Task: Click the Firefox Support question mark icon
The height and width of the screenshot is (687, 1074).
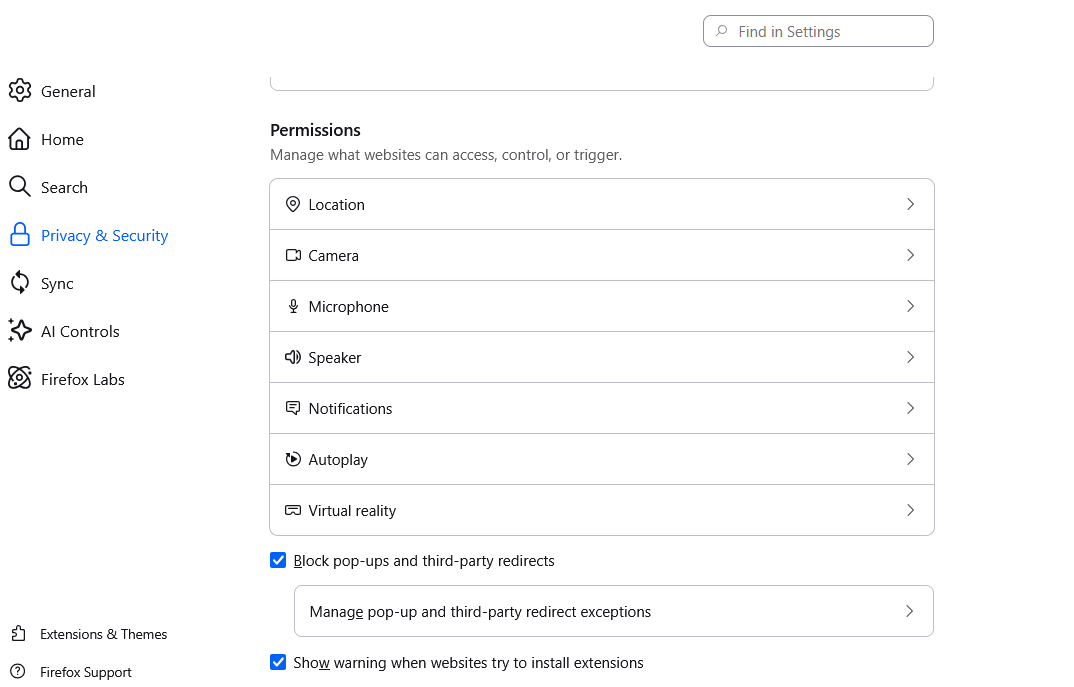Action: pos(18,671)
